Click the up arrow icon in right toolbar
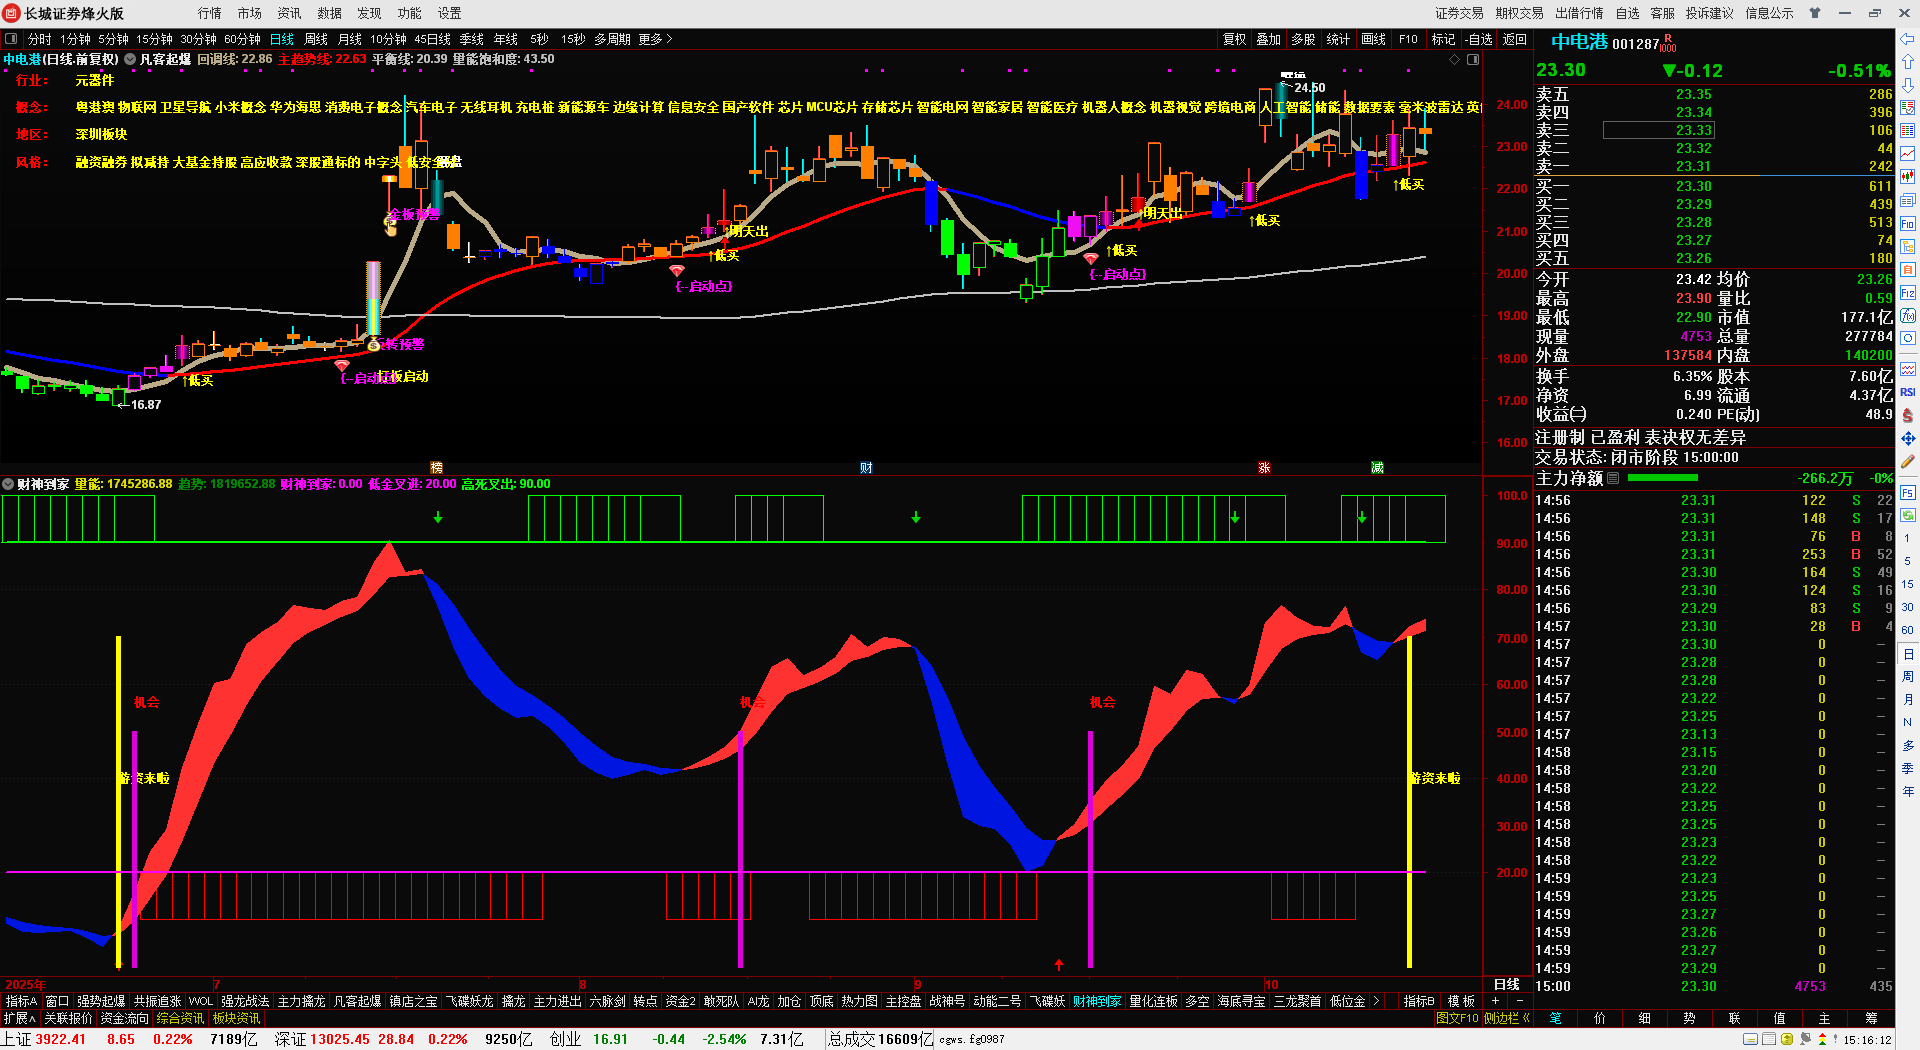The width and height of the screenshot is (1920, 1050). (1908, 62)
